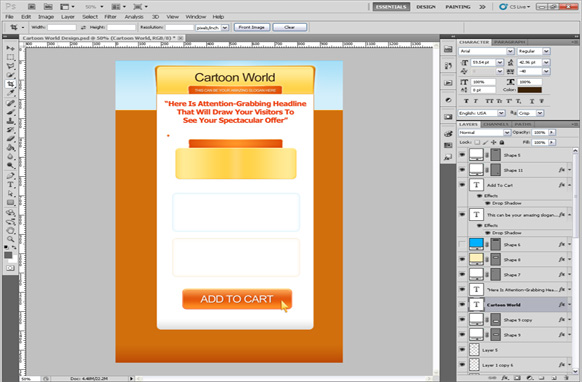Open the layer blend mode Normal dropdown

point(507,133)
